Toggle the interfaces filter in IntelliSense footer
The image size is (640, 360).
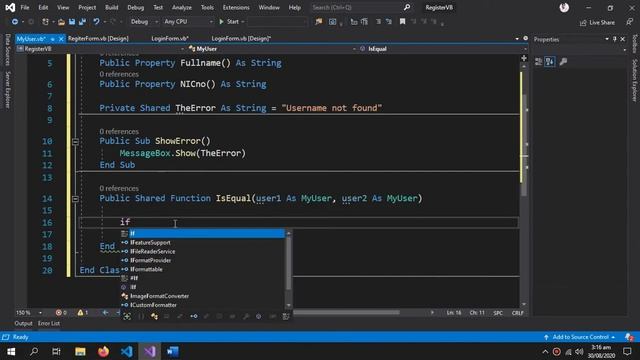coord(193,316)
